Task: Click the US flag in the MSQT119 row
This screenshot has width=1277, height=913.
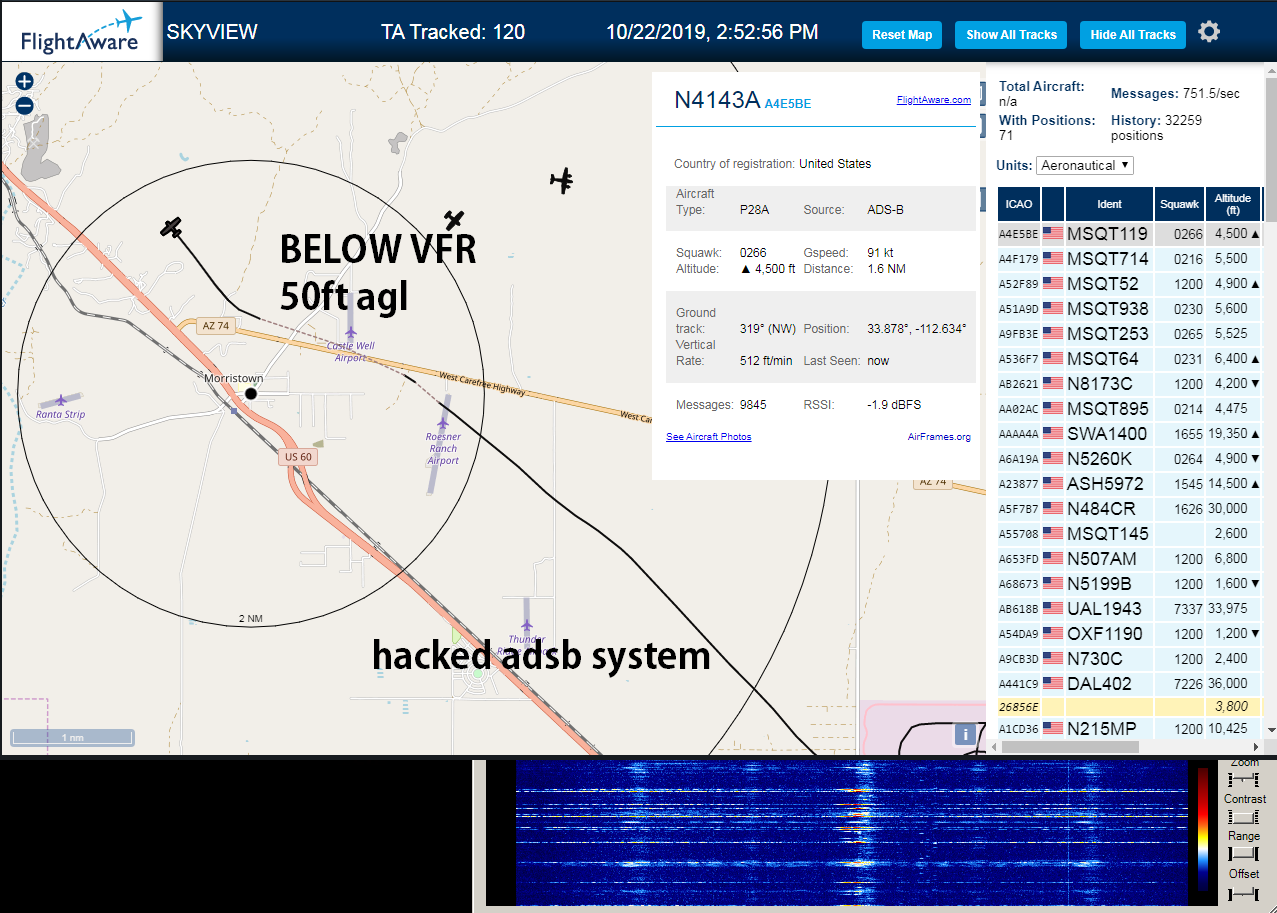Action: pos(1052,234)
